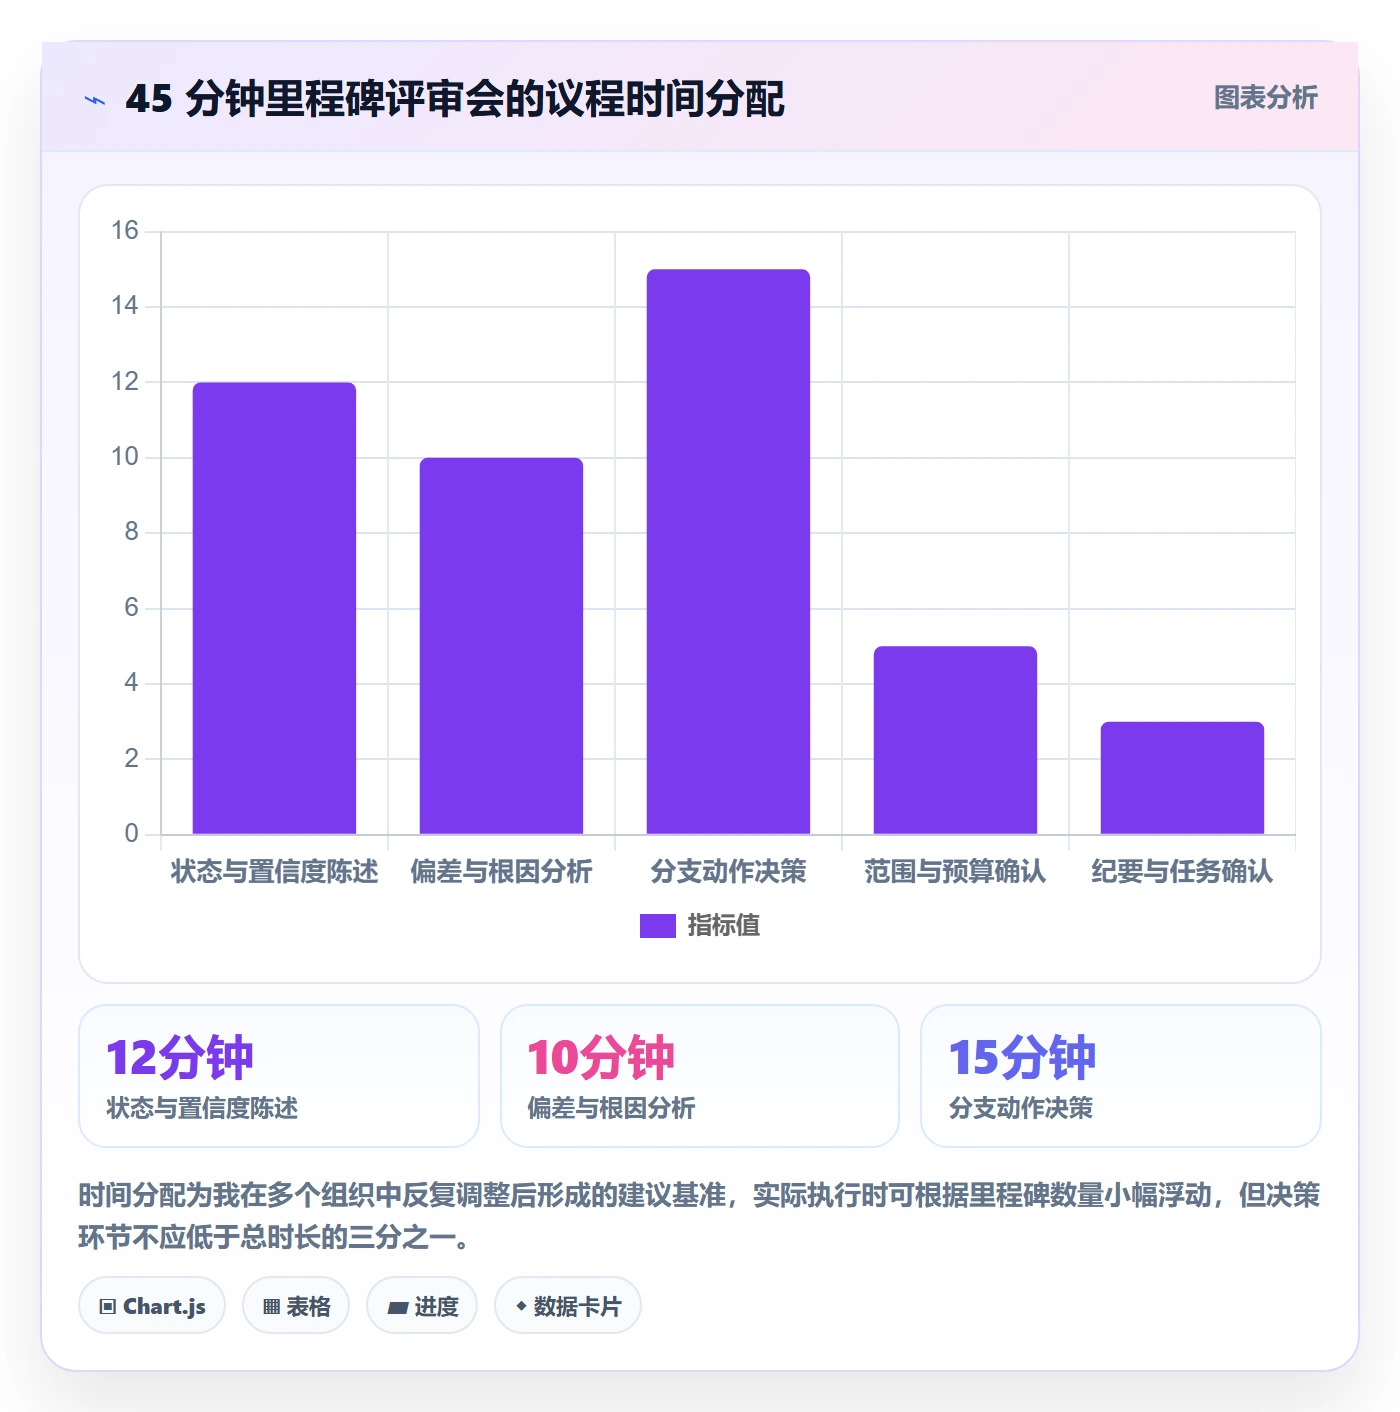
Task: Click the y-axis tick label 6
Action: click(132, 608)
